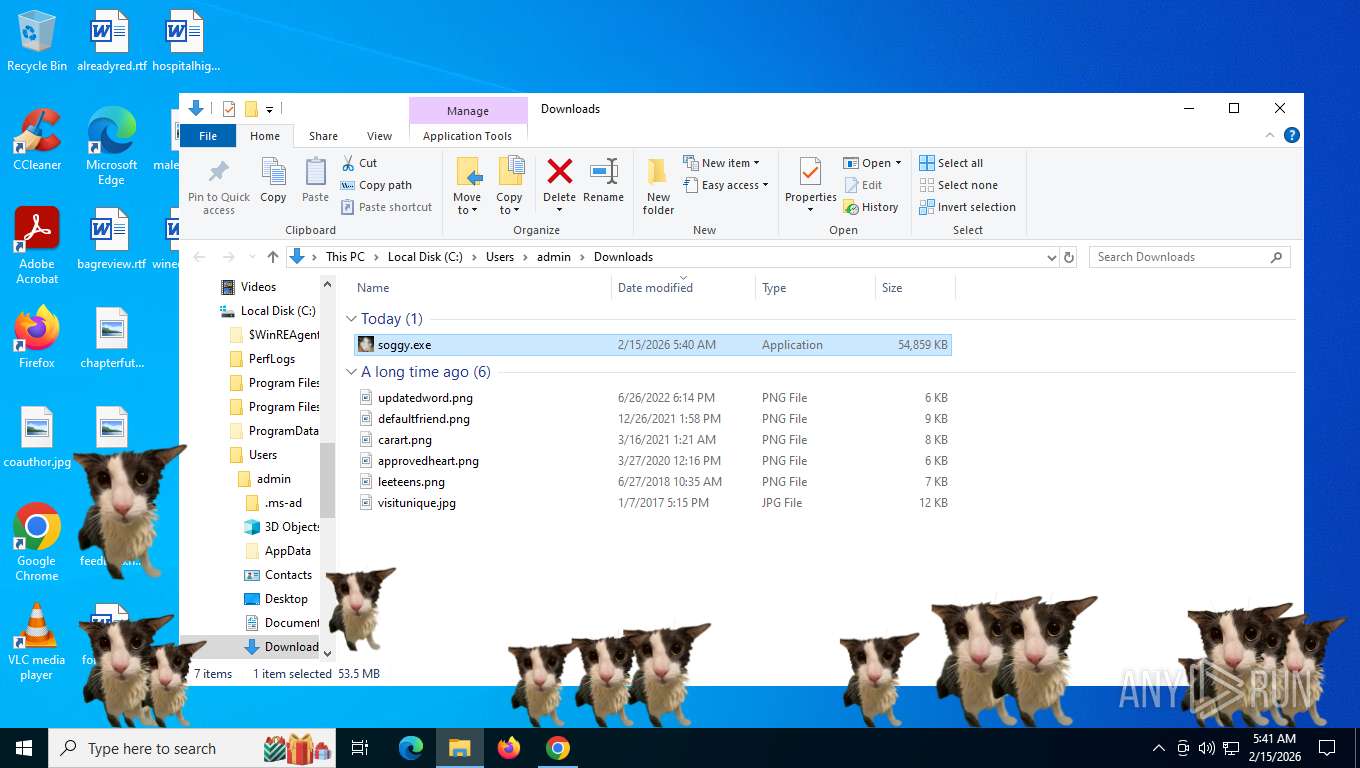This screenshot has height=768, width=1360.
Task: Open the Copy to dropdown
Action: point(509,204)
